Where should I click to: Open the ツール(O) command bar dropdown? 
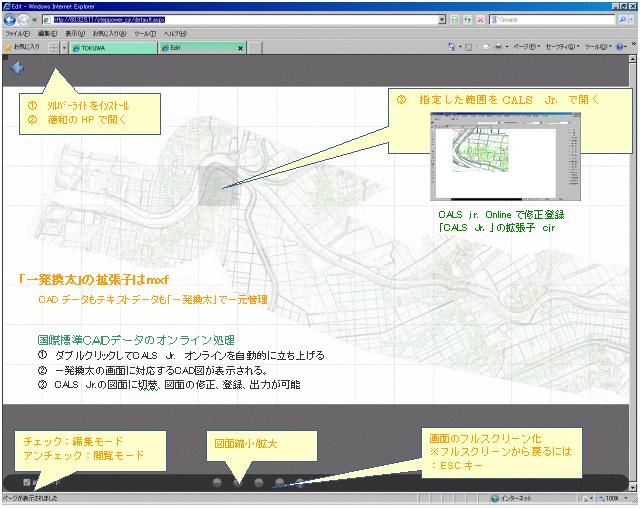(598, 47)
